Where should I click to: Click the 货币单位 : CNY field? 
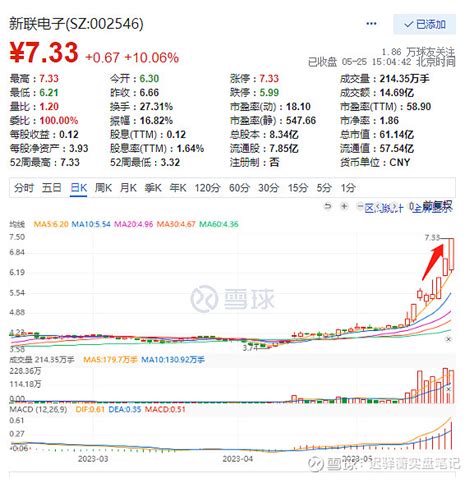pyautogui.click(x=375, y=163)
